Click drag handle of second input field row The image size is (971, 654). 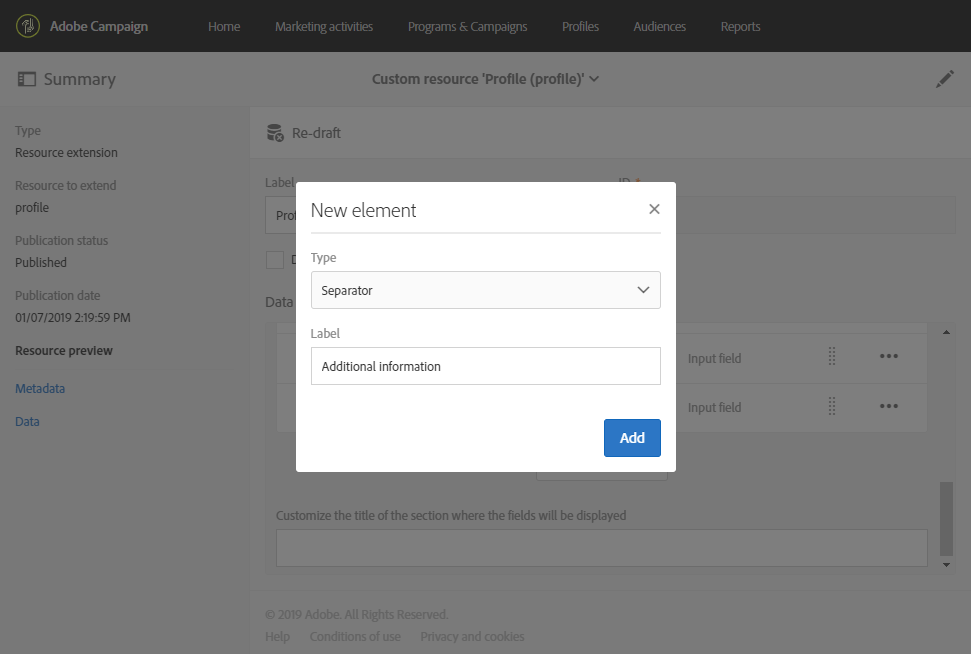pyautogui.click(x=832, y=407)
